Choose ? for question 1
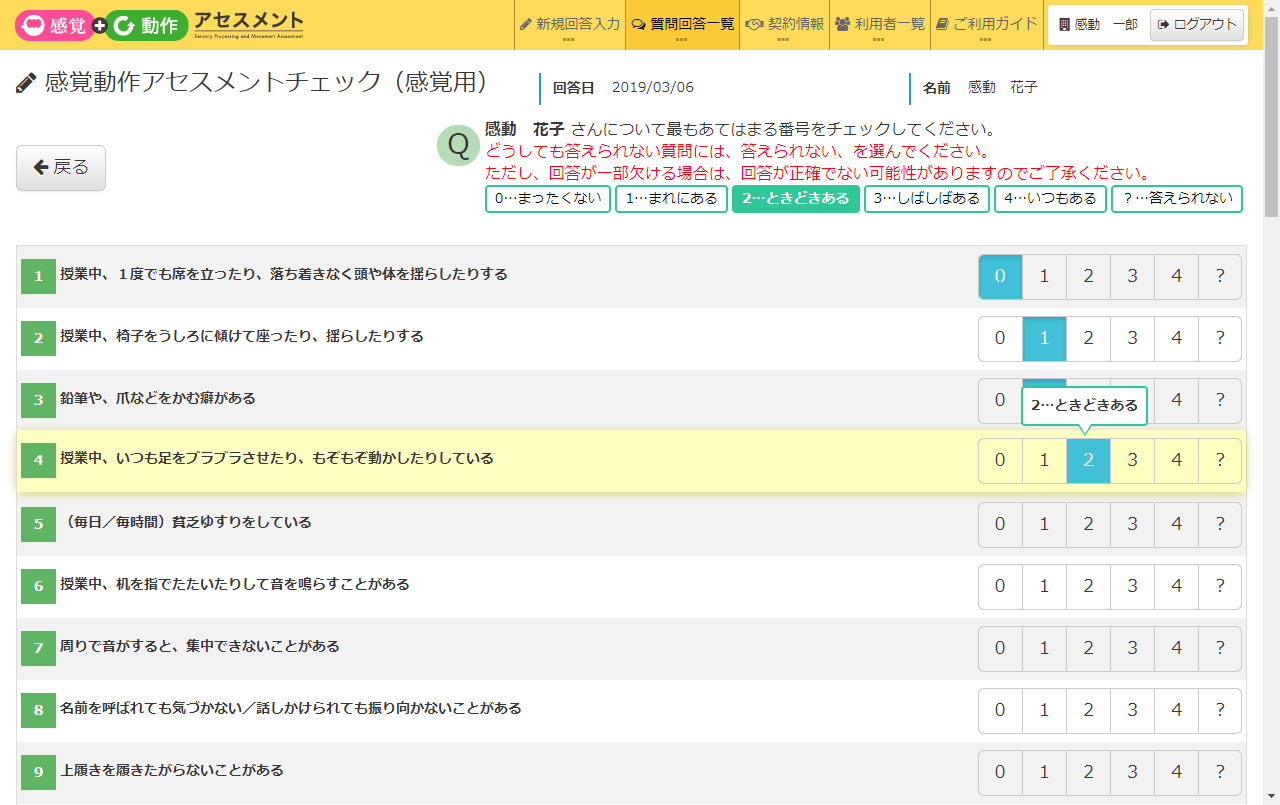Viewport: 1280px width, 805px height. [1220, 277]
